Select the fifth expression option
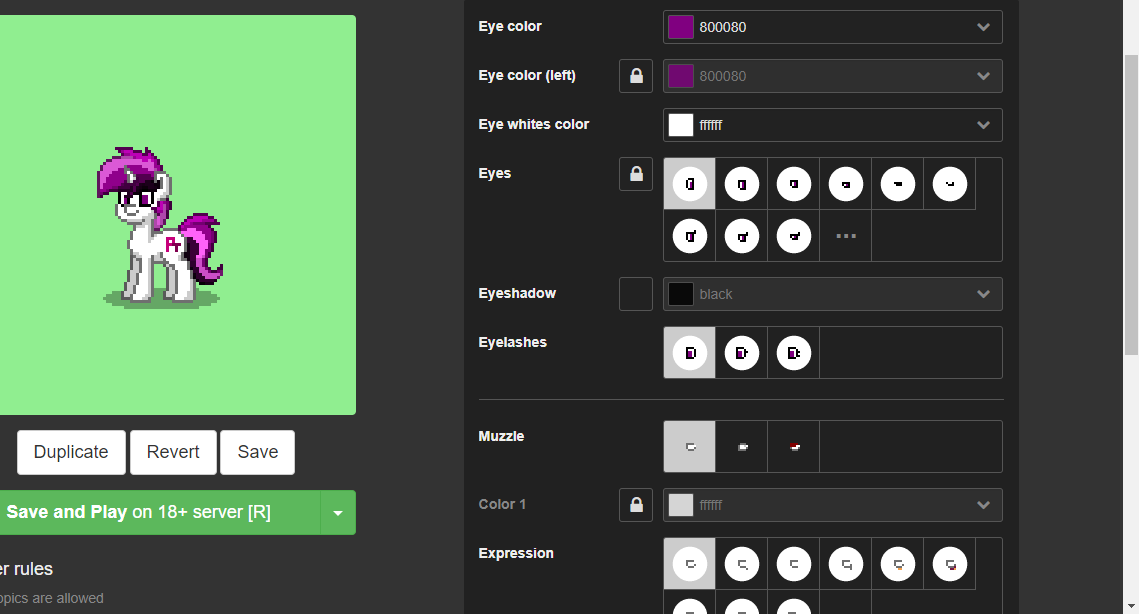 coord(899,564)
